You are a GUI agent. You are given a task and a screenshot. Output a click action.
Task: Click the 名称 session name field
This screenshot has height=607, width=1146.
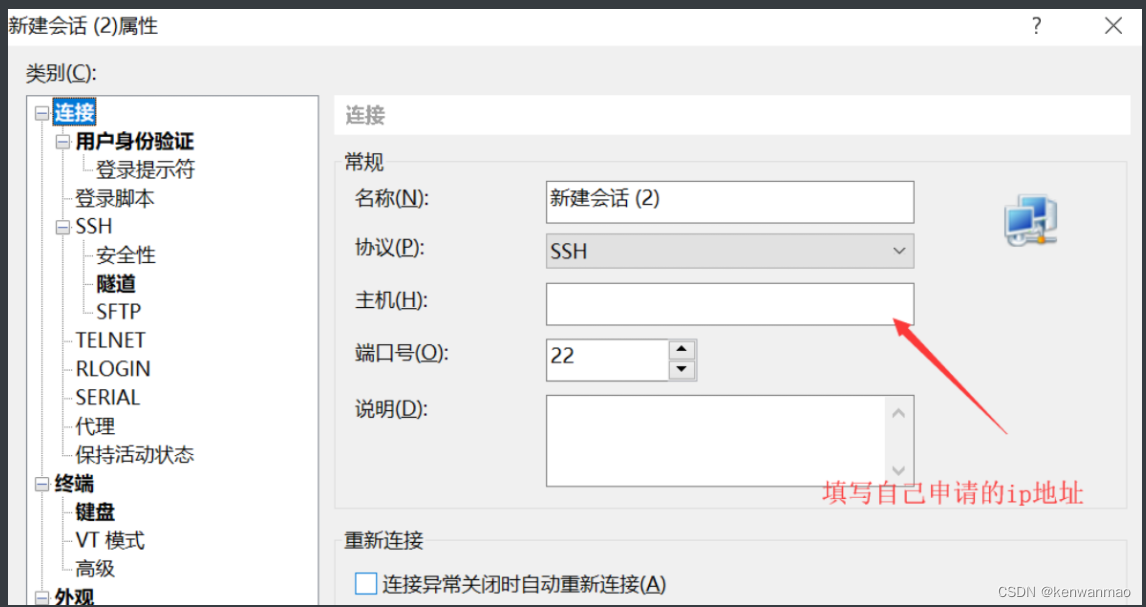(x=729, y=202)
